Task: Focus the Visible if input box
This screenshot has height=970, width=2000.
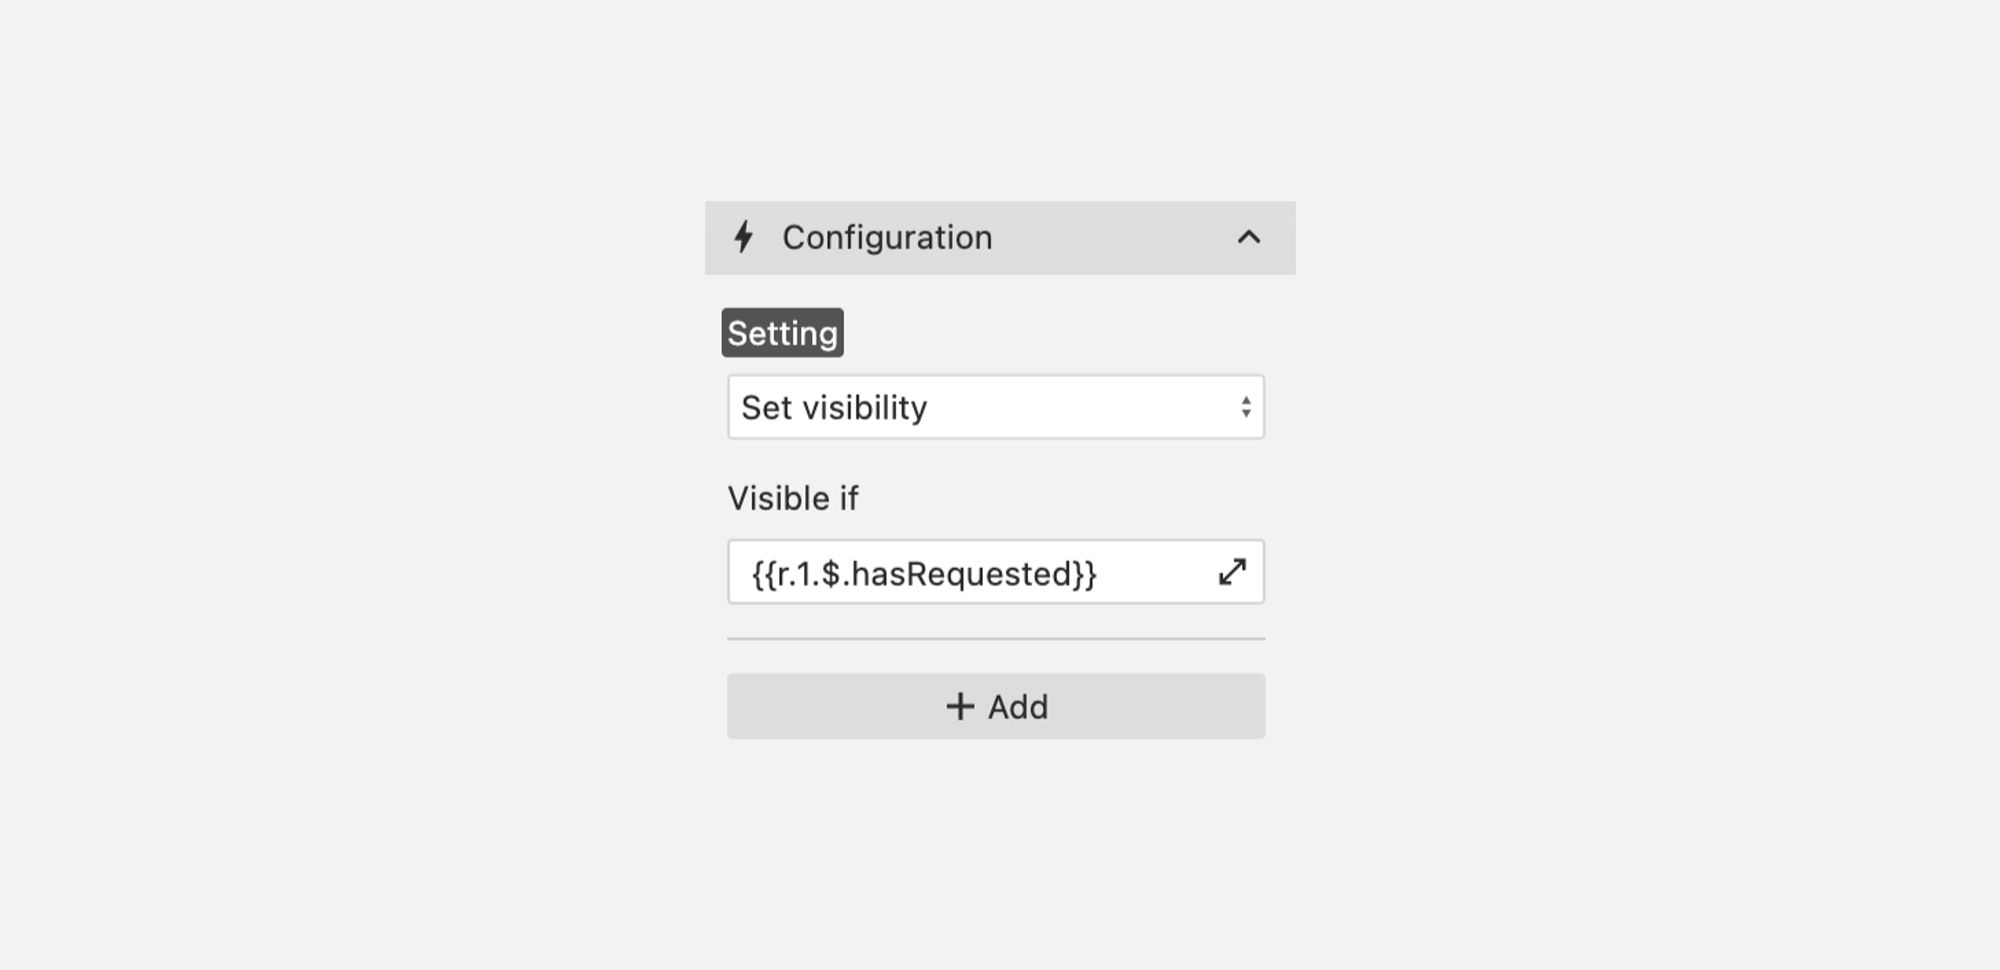Action: (x=996, y=572)
